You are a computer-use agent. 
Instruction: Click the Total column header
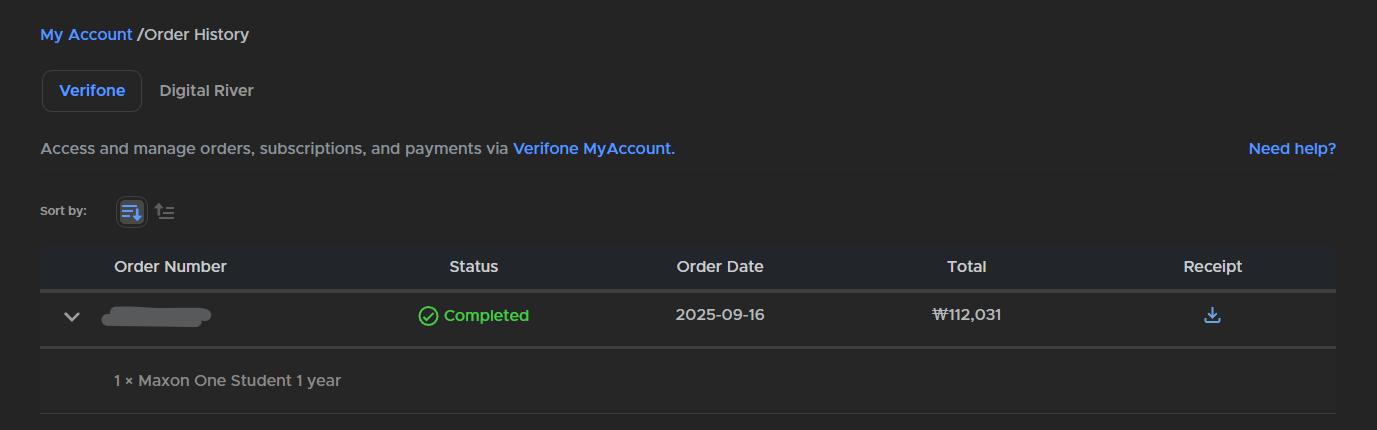click(x=966, y=266)
